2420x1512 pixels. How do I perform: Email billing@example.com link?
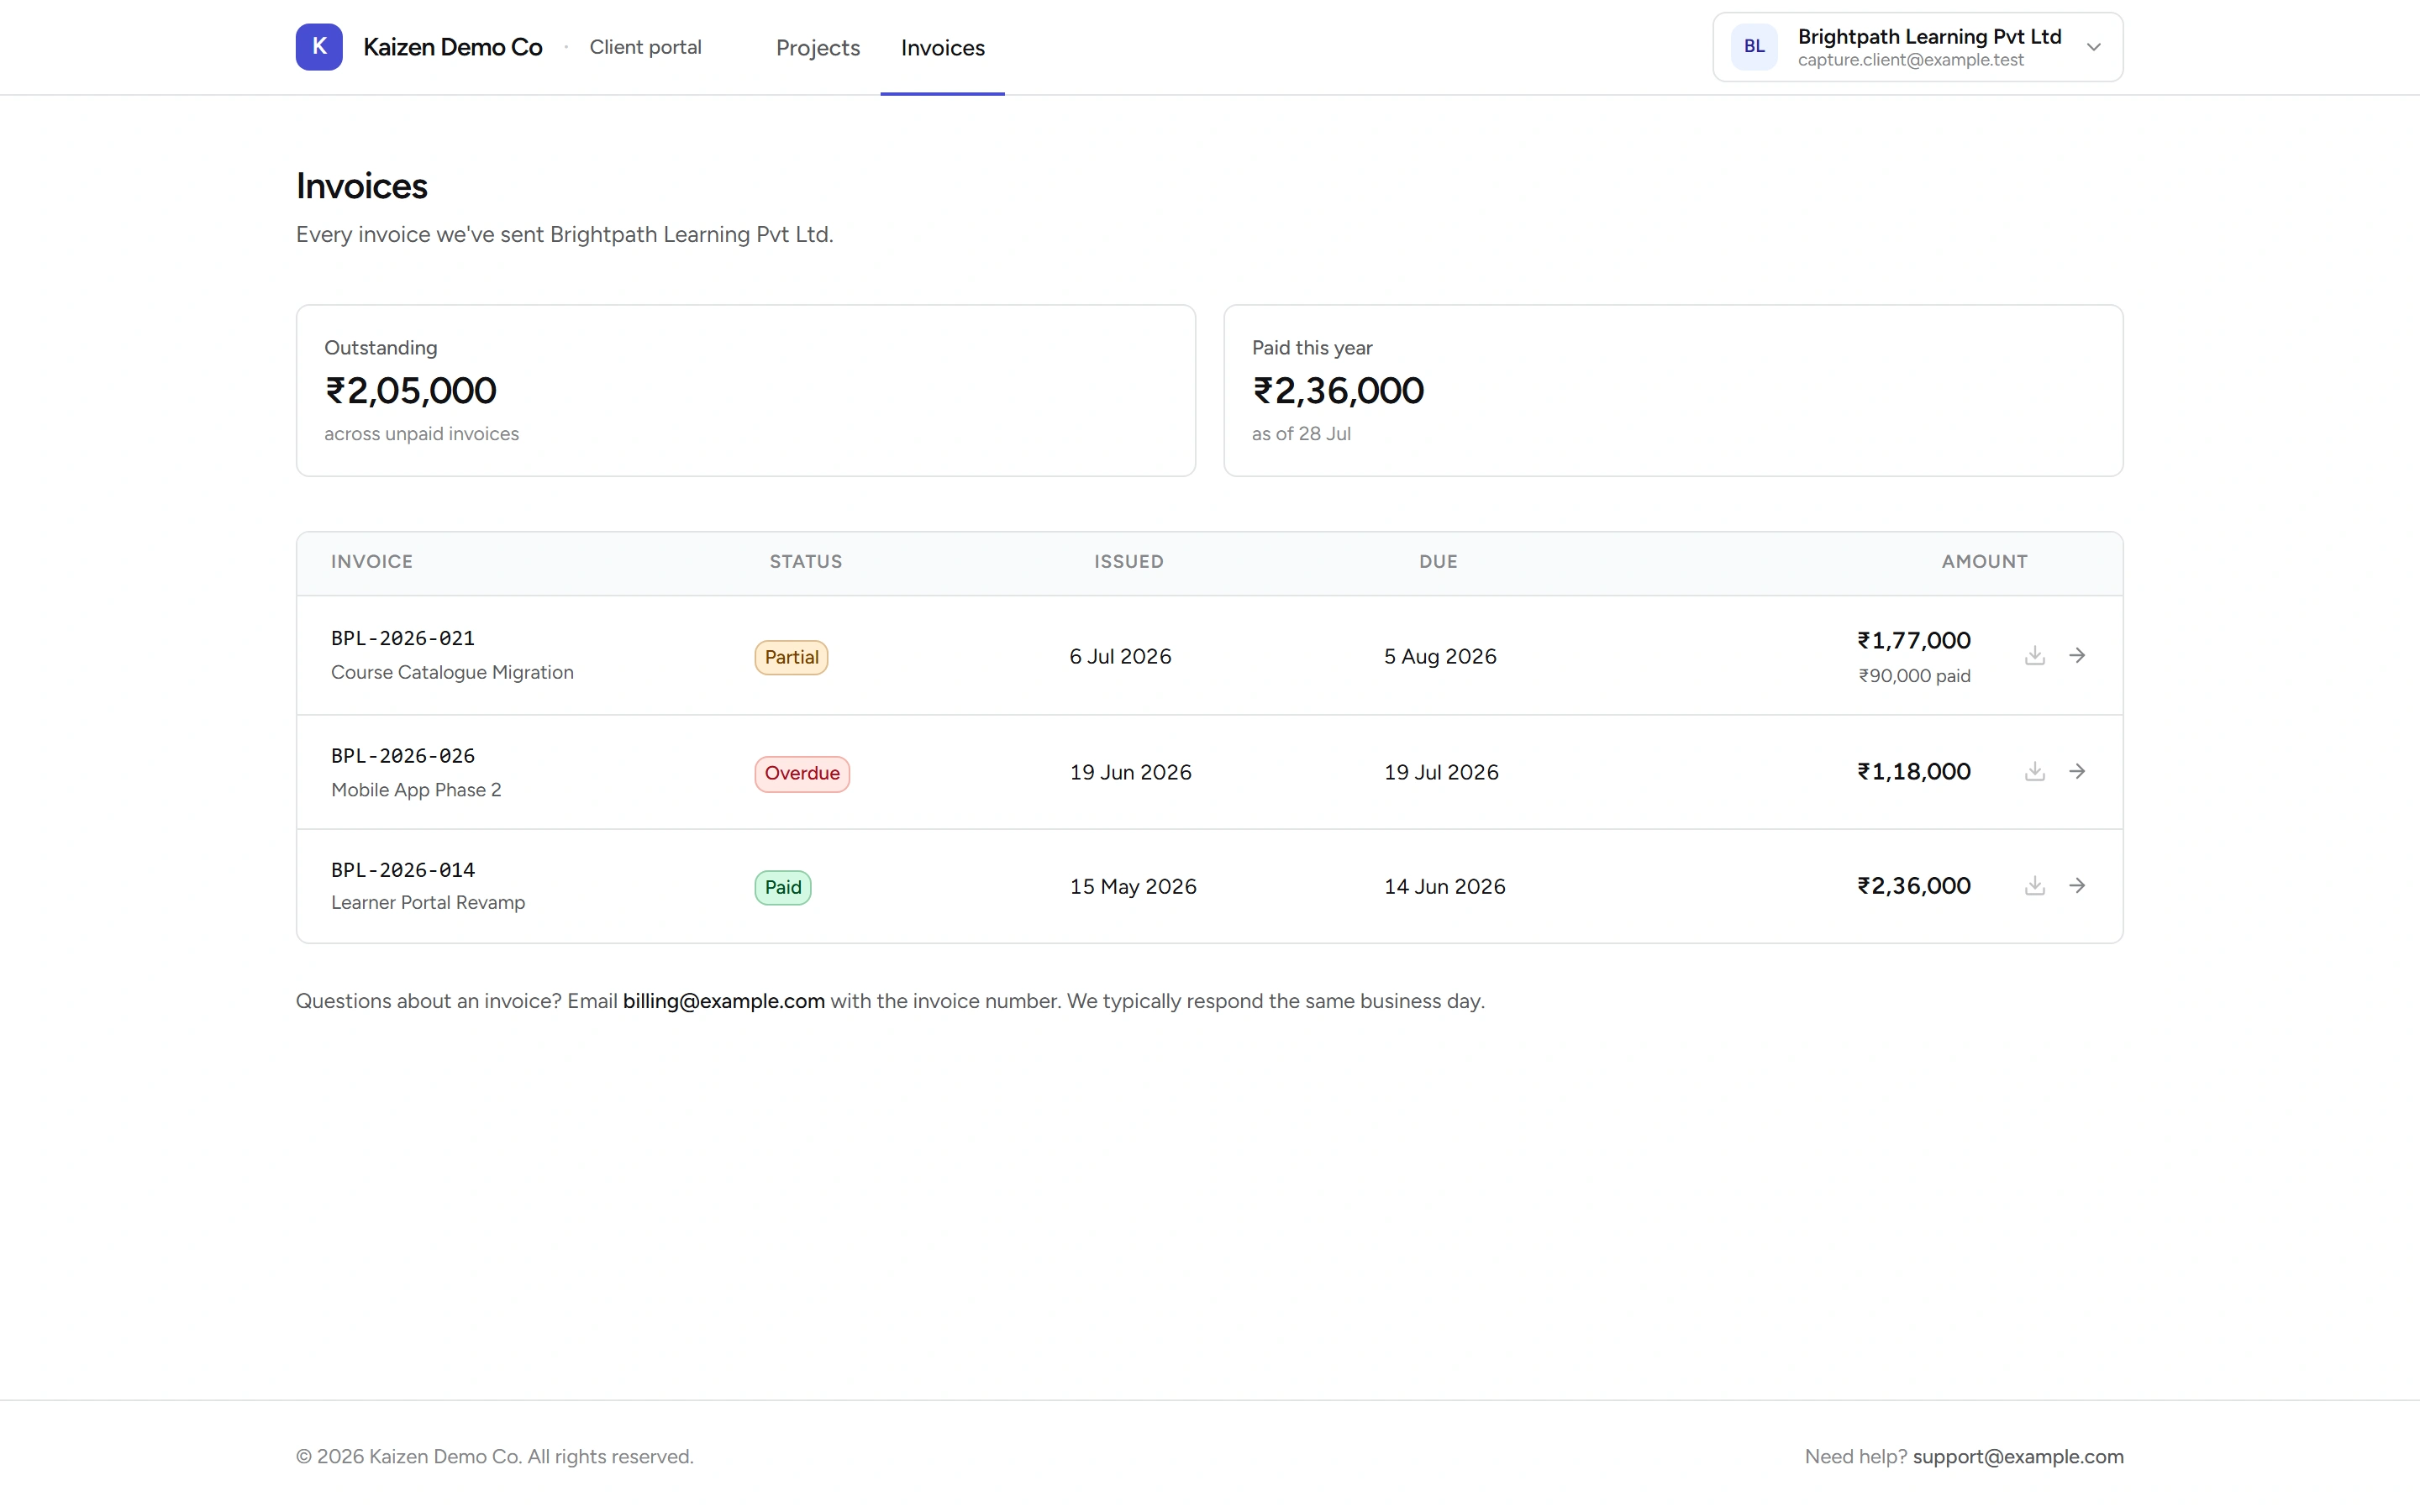pos(723,1001)
